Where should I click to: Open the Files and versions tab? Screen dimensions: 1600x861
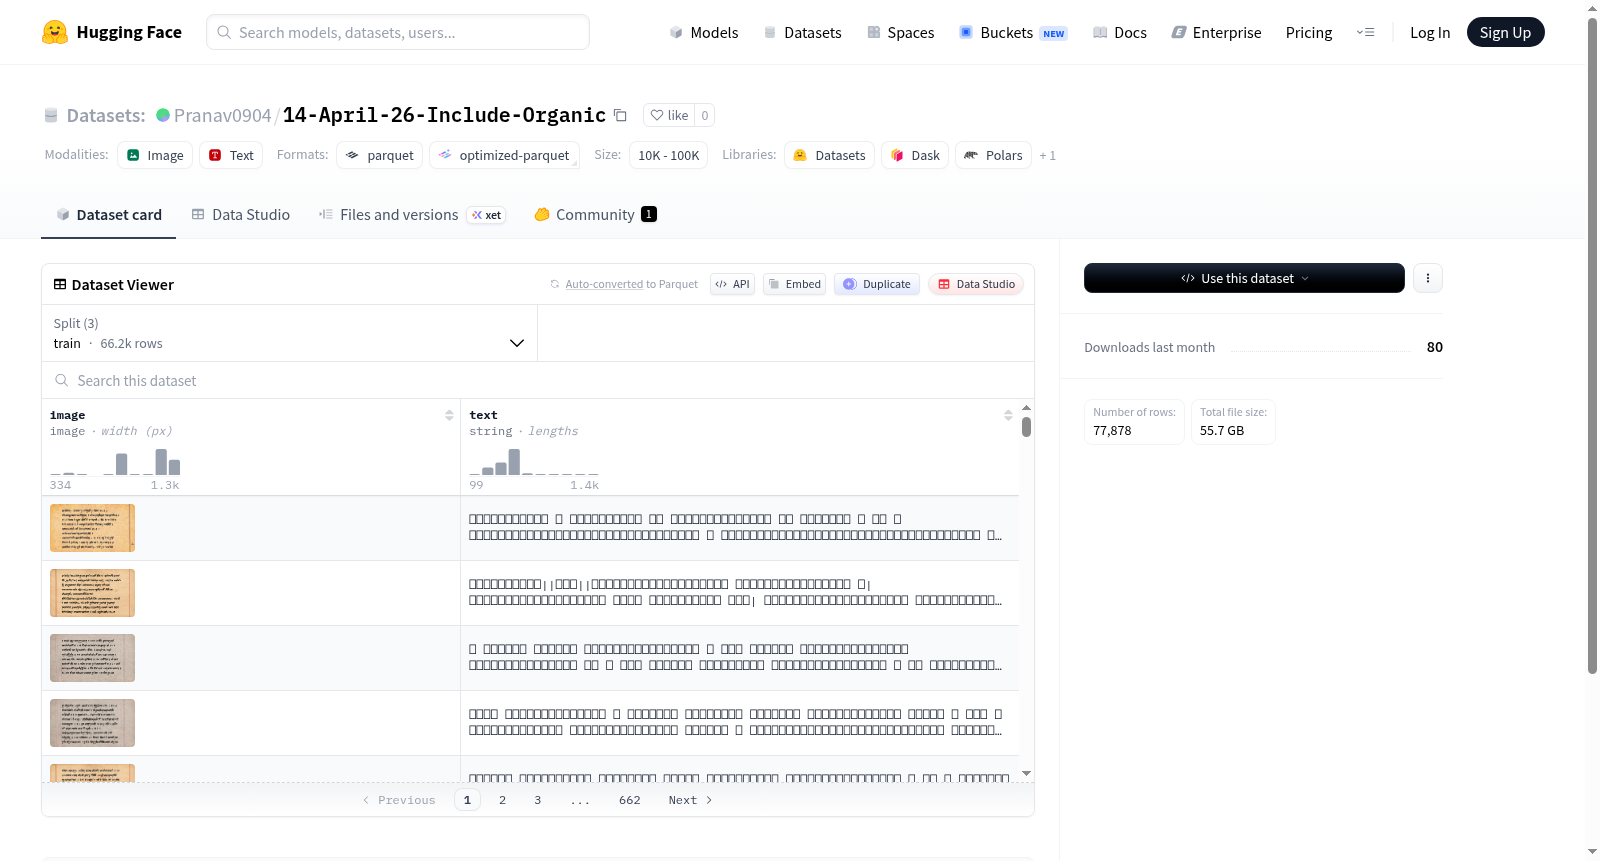[412, 214]
